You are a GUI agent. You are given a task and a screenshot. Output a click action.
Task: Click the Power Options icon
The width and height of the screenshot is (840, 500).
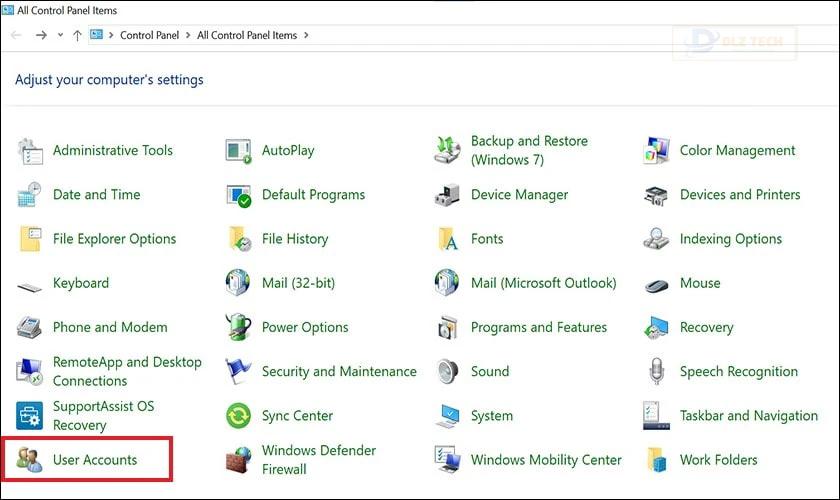coord(238,327)
